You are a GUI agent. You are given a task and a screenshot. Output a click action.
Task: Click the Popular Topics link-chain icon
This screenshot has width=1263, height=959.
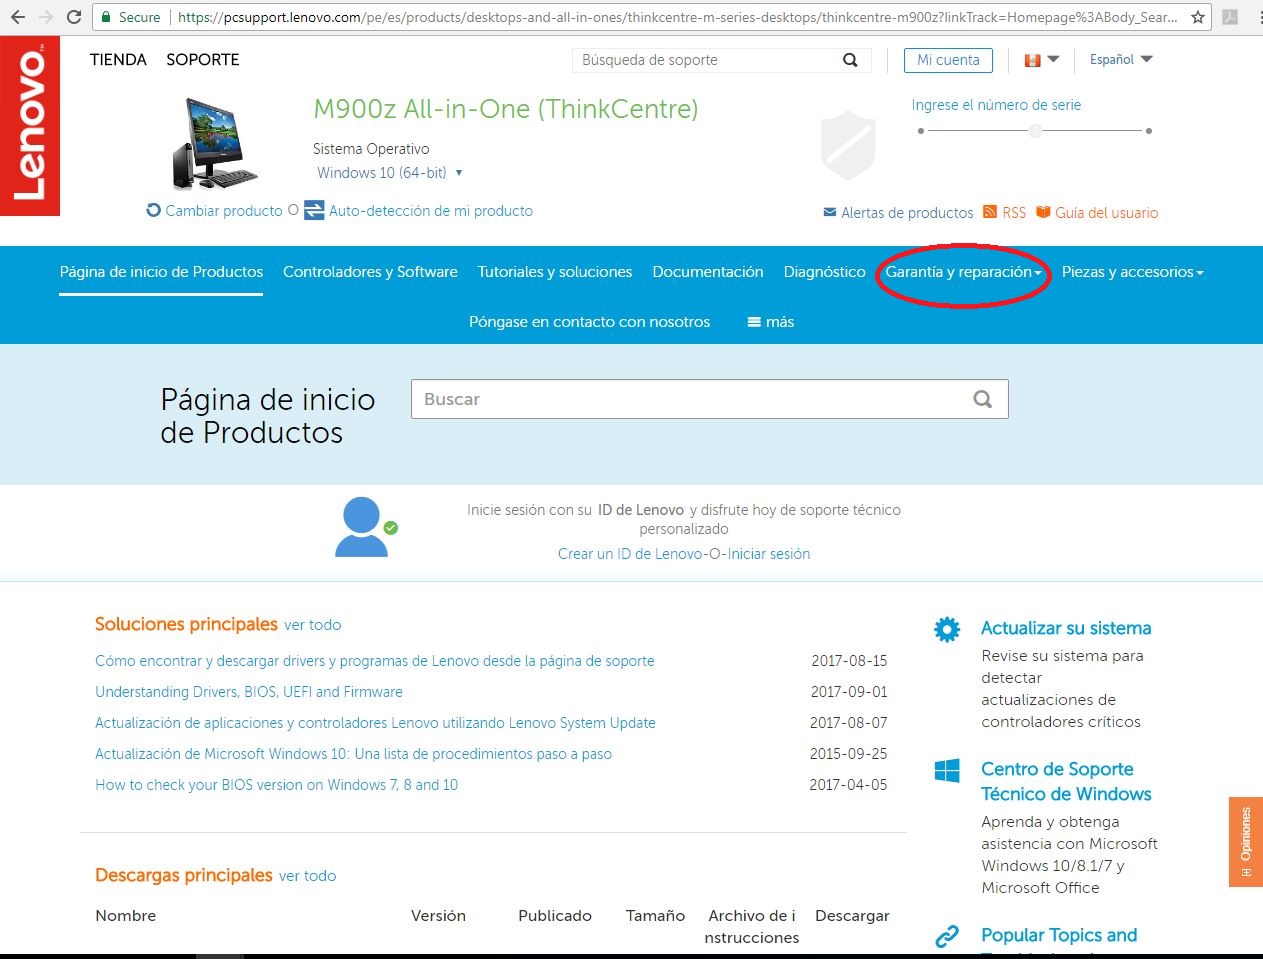click(x=947, y=937)
